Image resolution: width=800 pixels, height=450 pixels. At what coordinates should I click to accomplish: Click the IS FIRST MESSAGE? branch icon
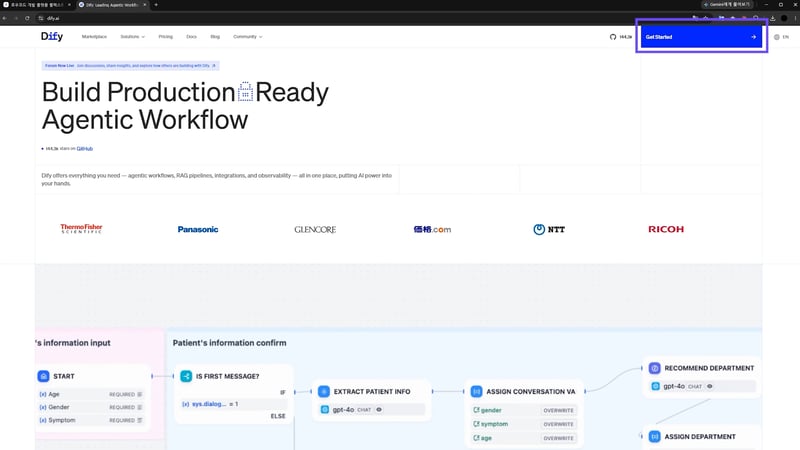tap(186, 376)
